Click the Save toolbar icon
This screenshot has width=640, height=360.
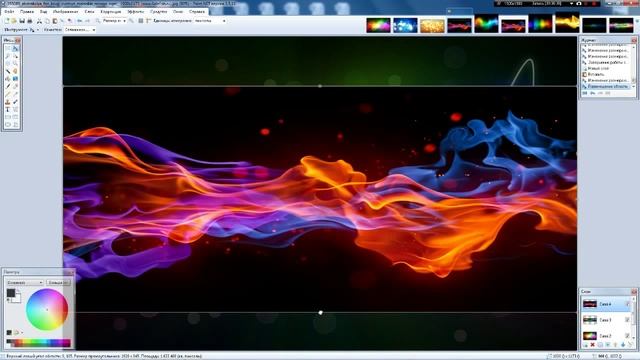(x=22, y=21)
